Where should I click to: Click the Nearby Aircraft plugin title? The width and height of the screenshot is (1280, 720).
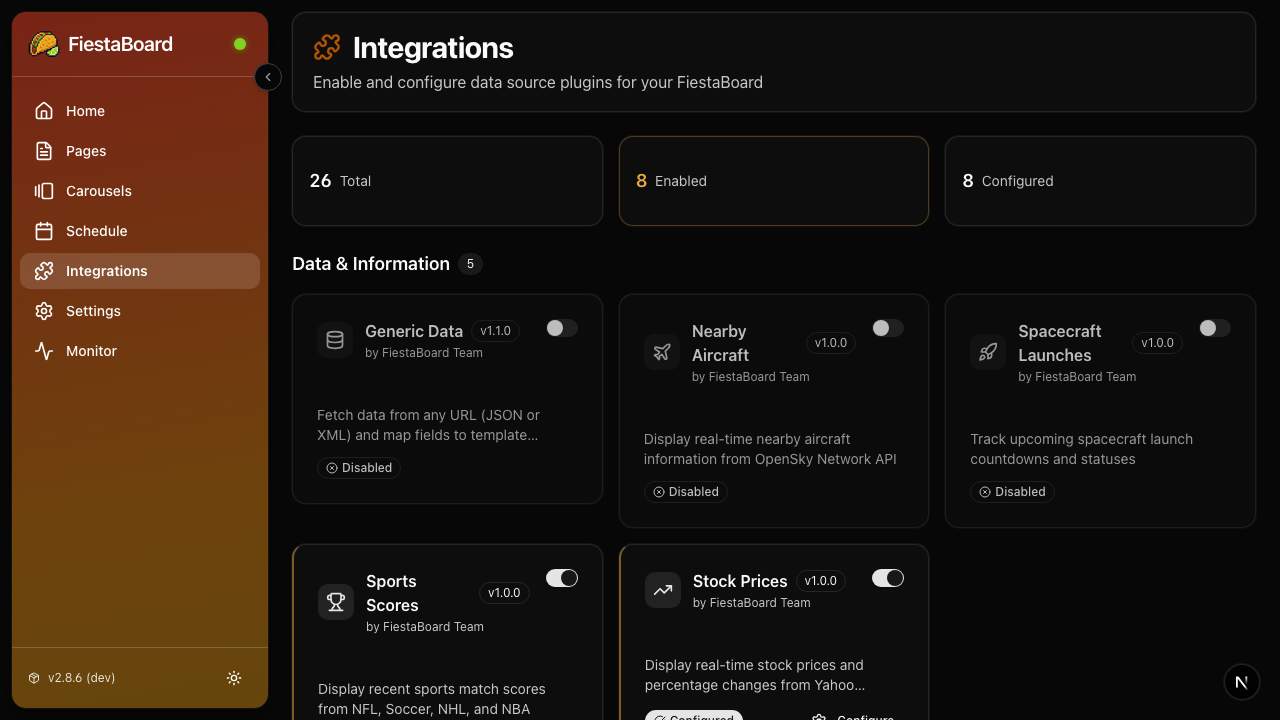pos(720,343)
